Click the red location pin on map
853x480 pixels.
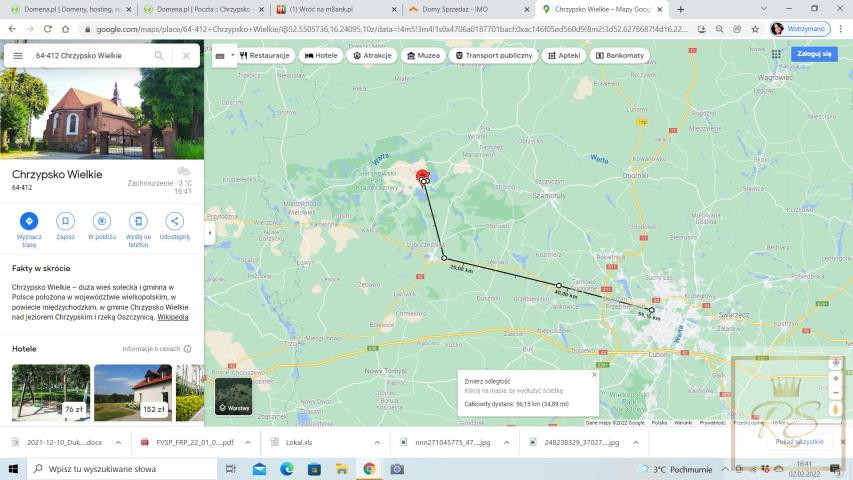(422, 175)
